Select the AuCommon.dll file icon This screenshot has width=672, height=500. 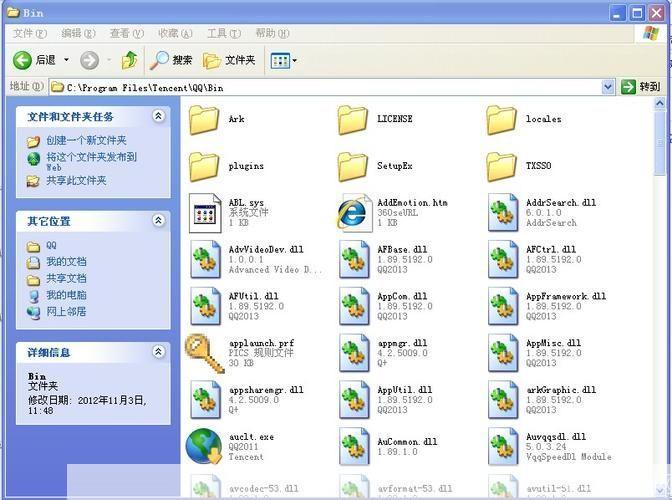tap(354, 446)
